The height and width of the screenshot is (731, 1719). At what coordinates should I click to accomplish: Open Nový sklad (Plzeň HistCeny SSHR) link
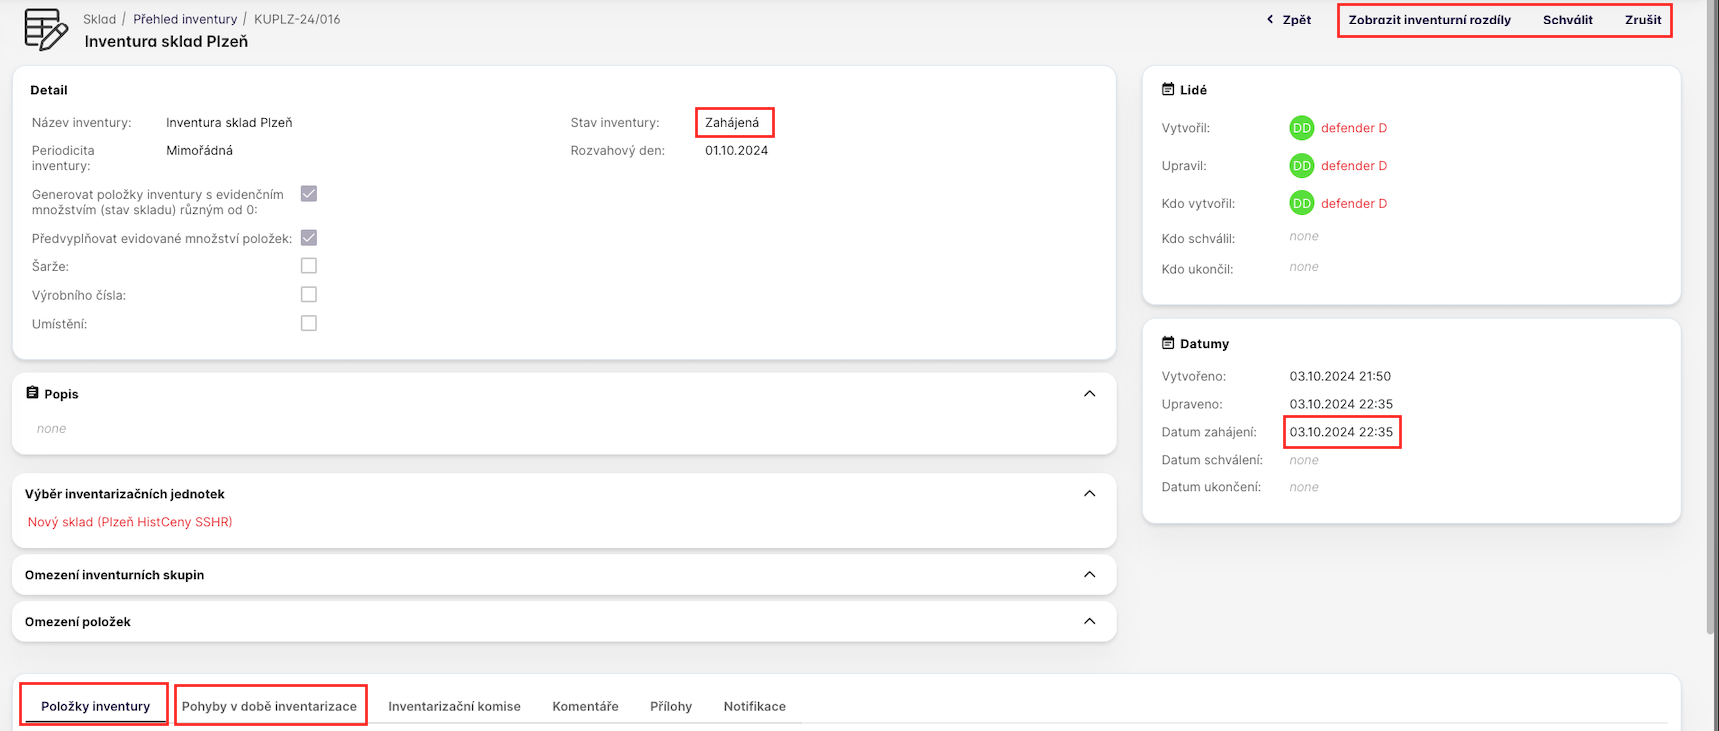(x=130, y=522)
